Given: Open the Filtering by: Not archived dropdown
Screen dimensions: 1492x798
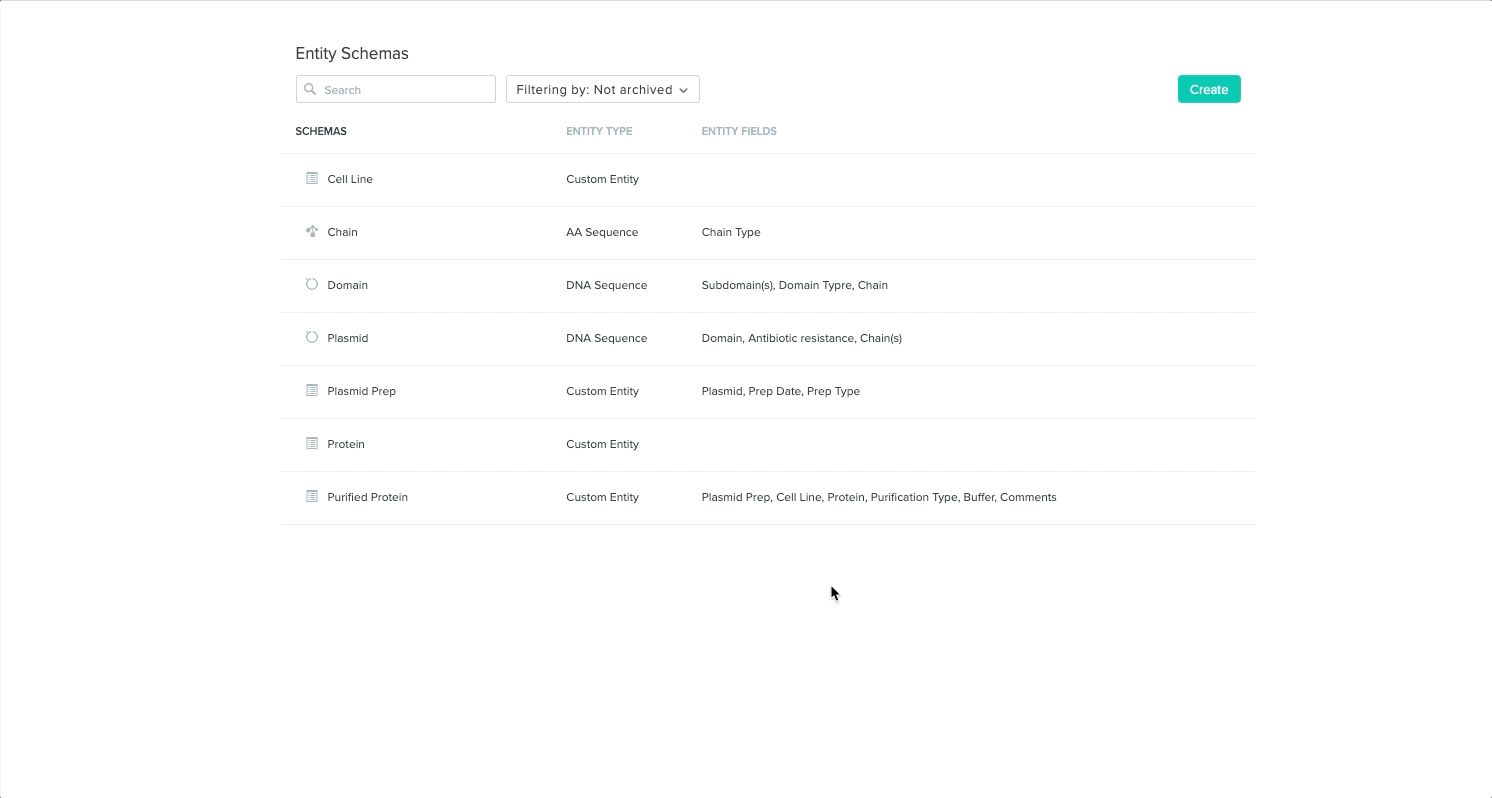Looking at the screenshot, I should 602,89.
